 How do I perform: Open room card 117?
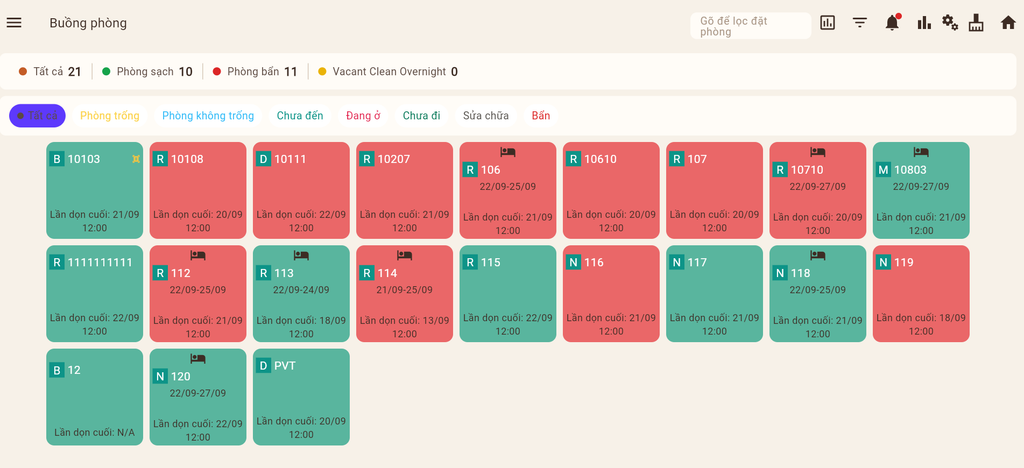pos(714,294)
